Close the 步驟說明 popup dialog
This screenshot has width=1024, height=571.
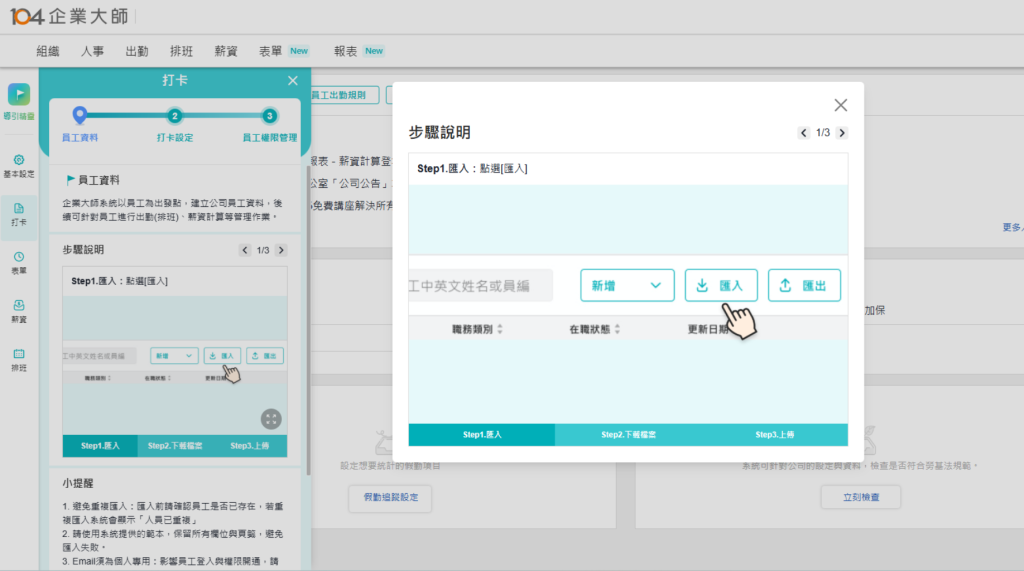(840, 105)
